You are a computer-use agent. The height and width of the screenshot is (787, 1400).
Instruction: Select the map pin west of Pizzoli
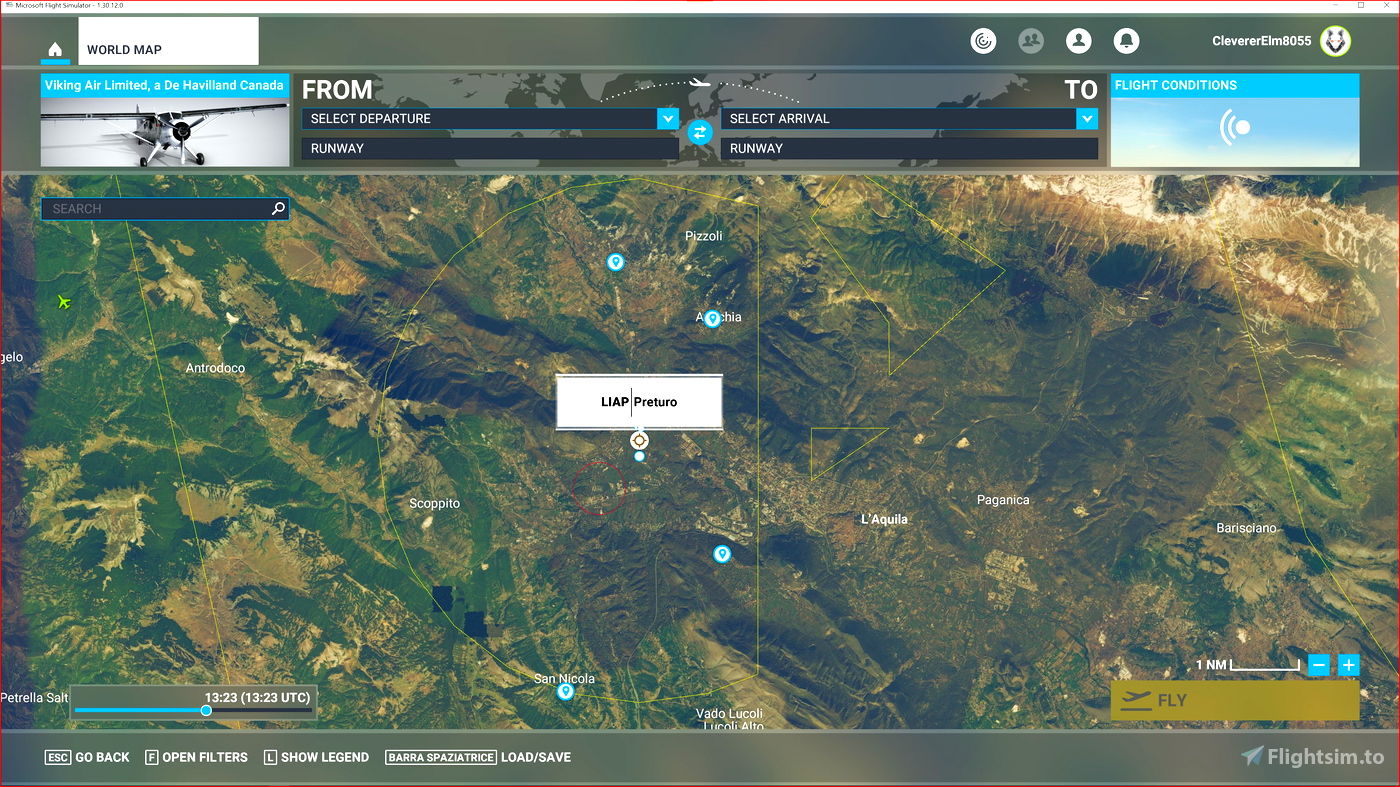[x=616, y=262]
